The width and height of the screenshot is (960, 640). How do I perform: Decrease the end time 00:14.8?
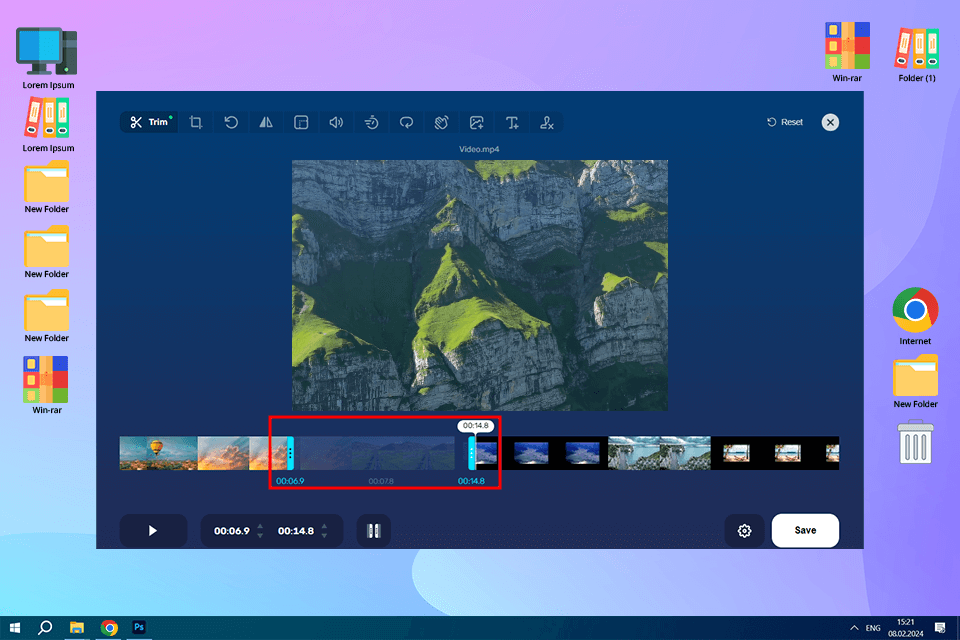pyautogui.click(x=324, y=536)
